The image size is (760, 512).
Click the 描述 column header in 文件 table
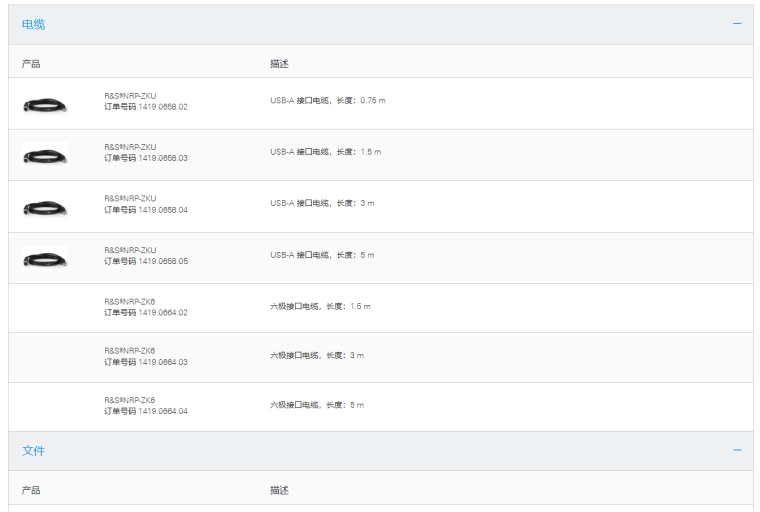coord(281,489)
